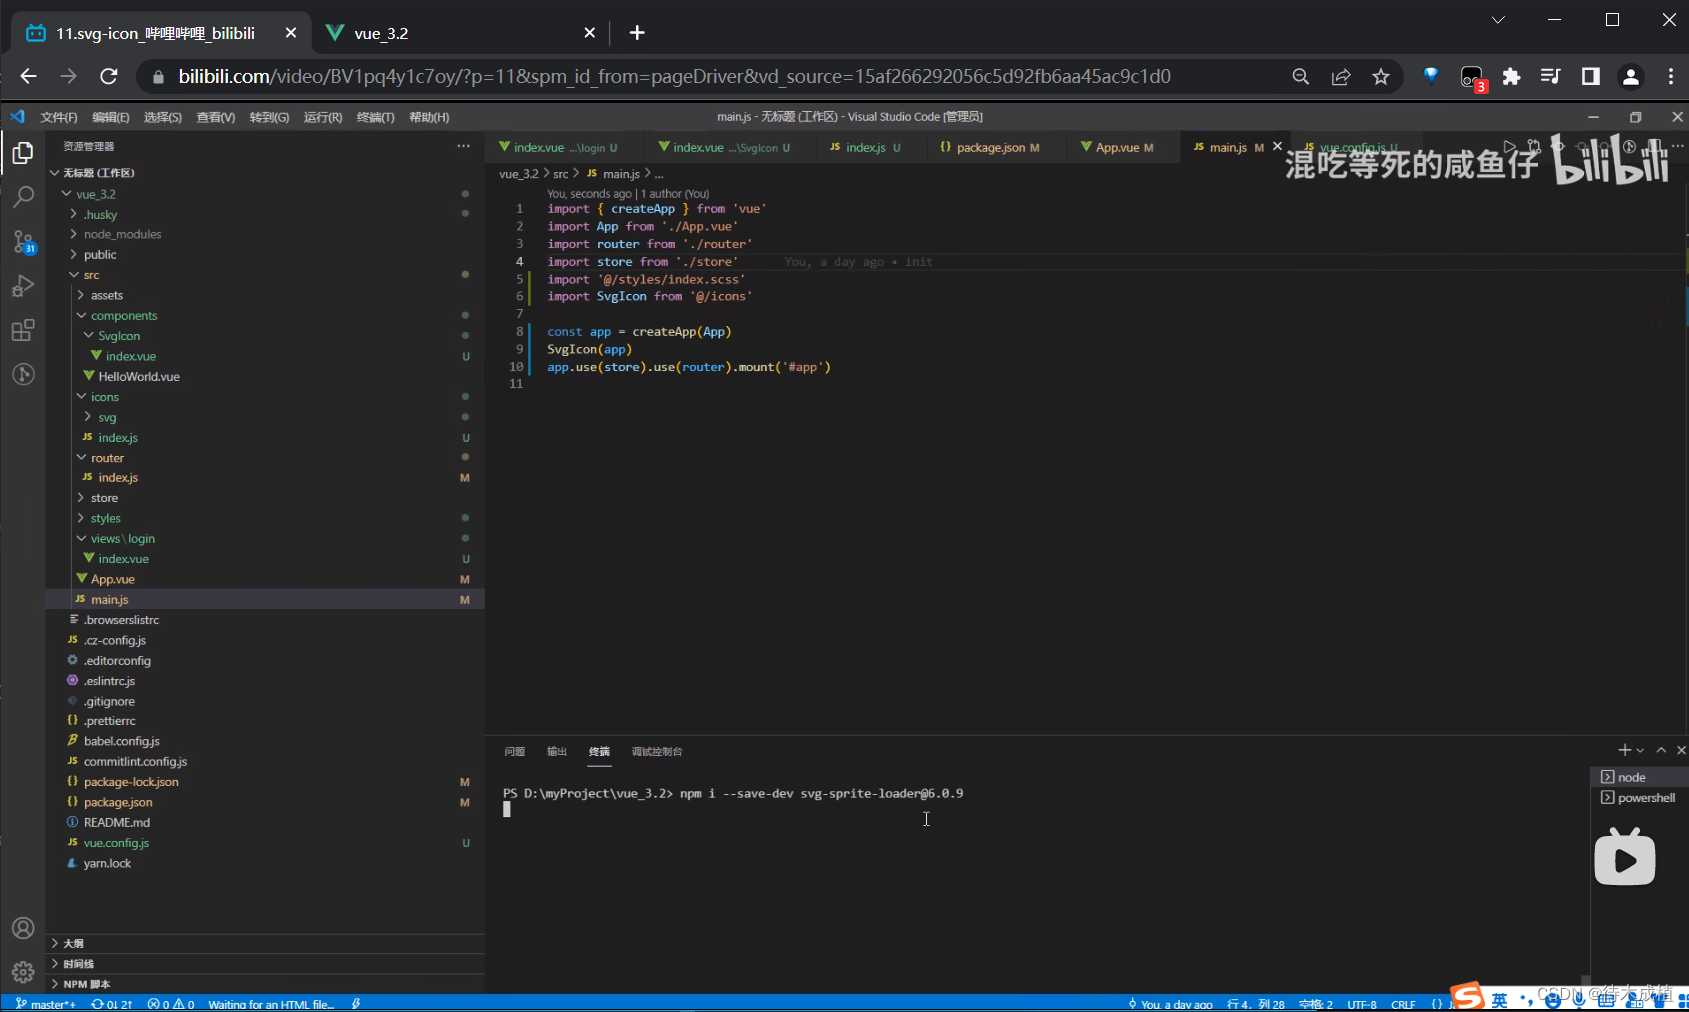Open README.md in the explorer
This screenshot has height=1012, width=1689.
(x=117, y=822)
